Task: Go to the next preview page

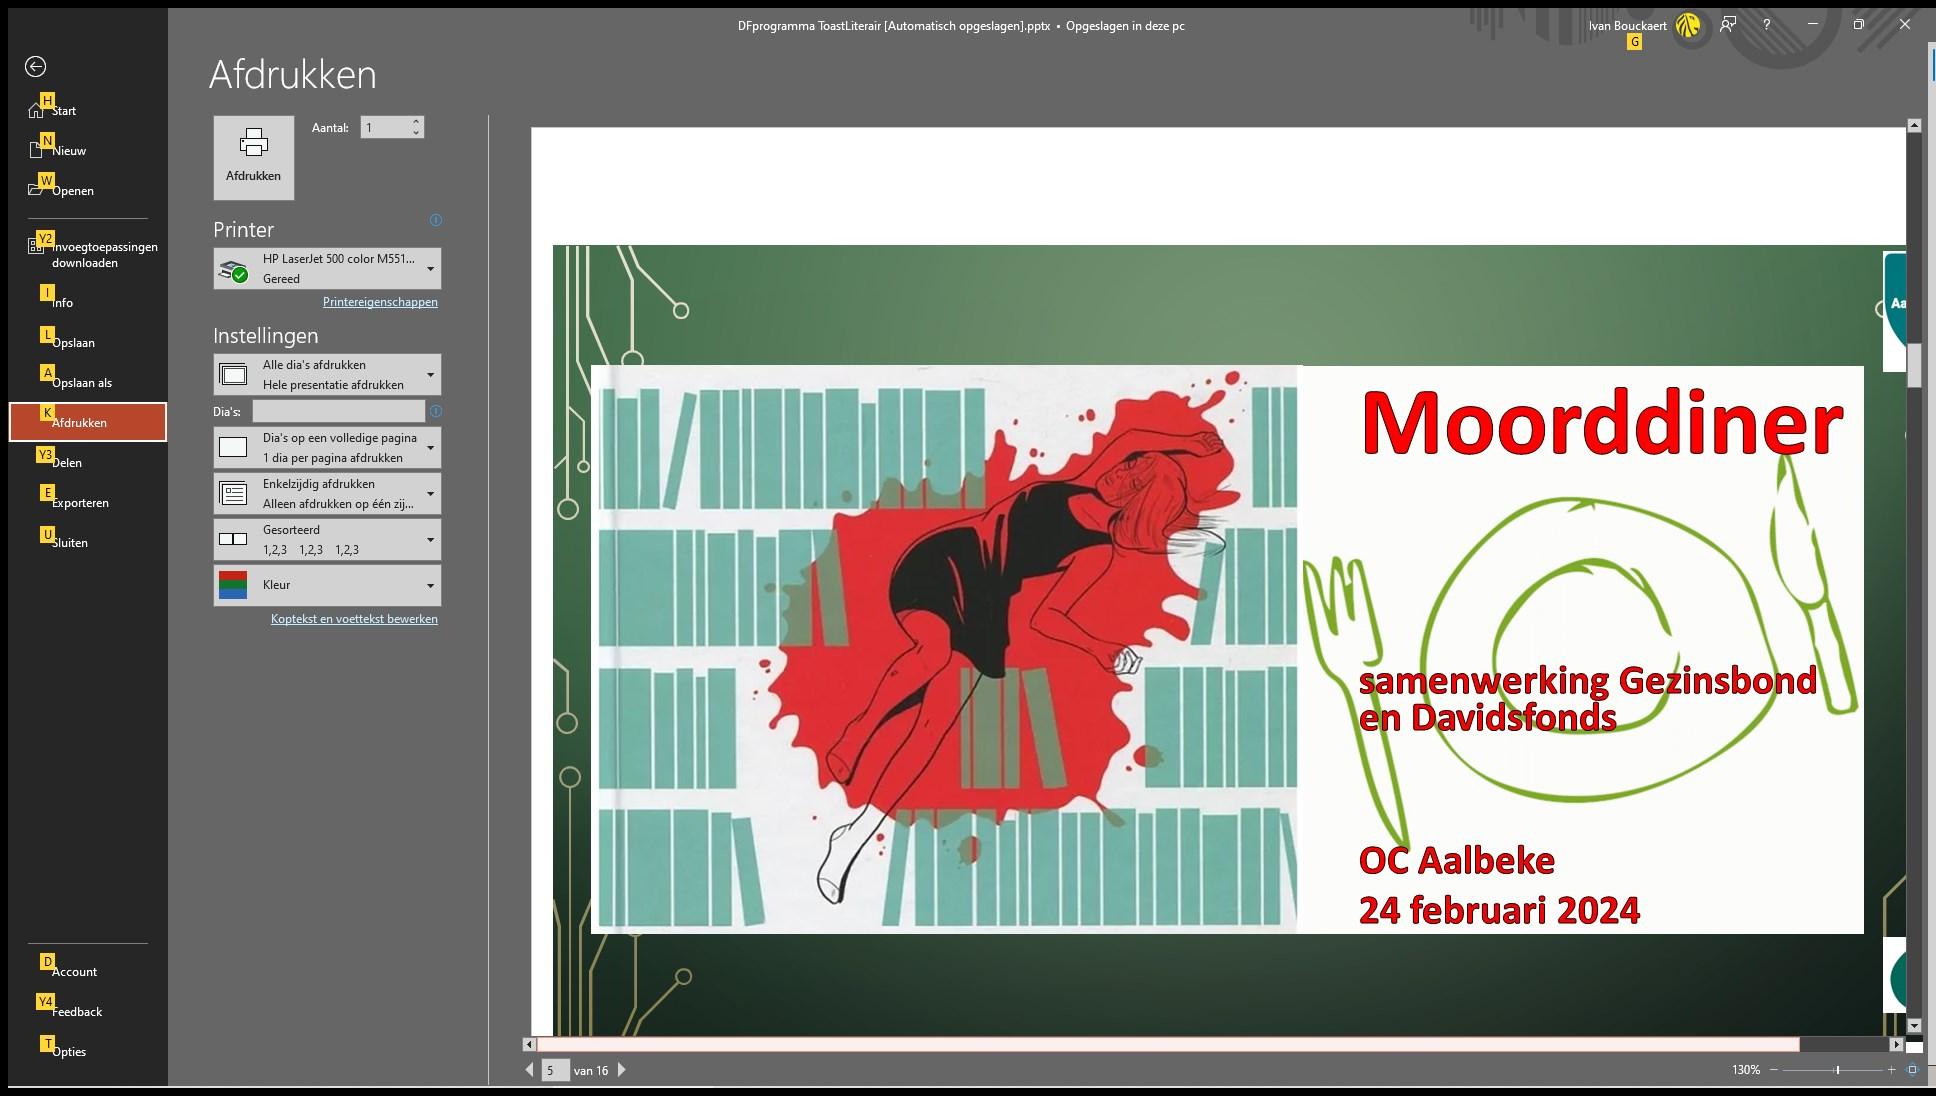Action: coord(622,1070)
